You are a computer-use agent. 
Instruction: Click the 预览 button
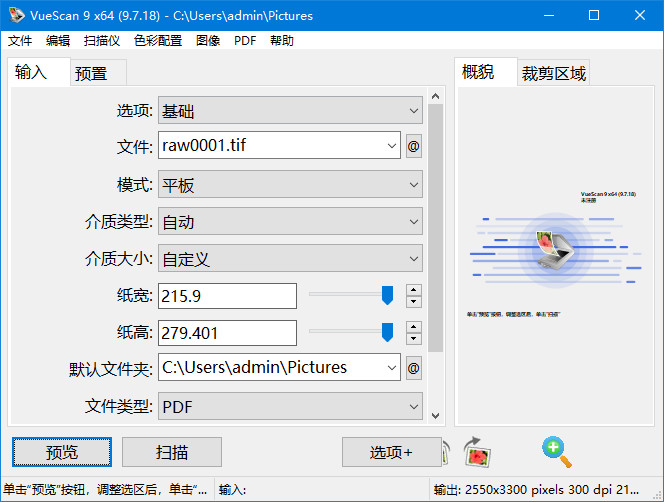click(62, 452)
